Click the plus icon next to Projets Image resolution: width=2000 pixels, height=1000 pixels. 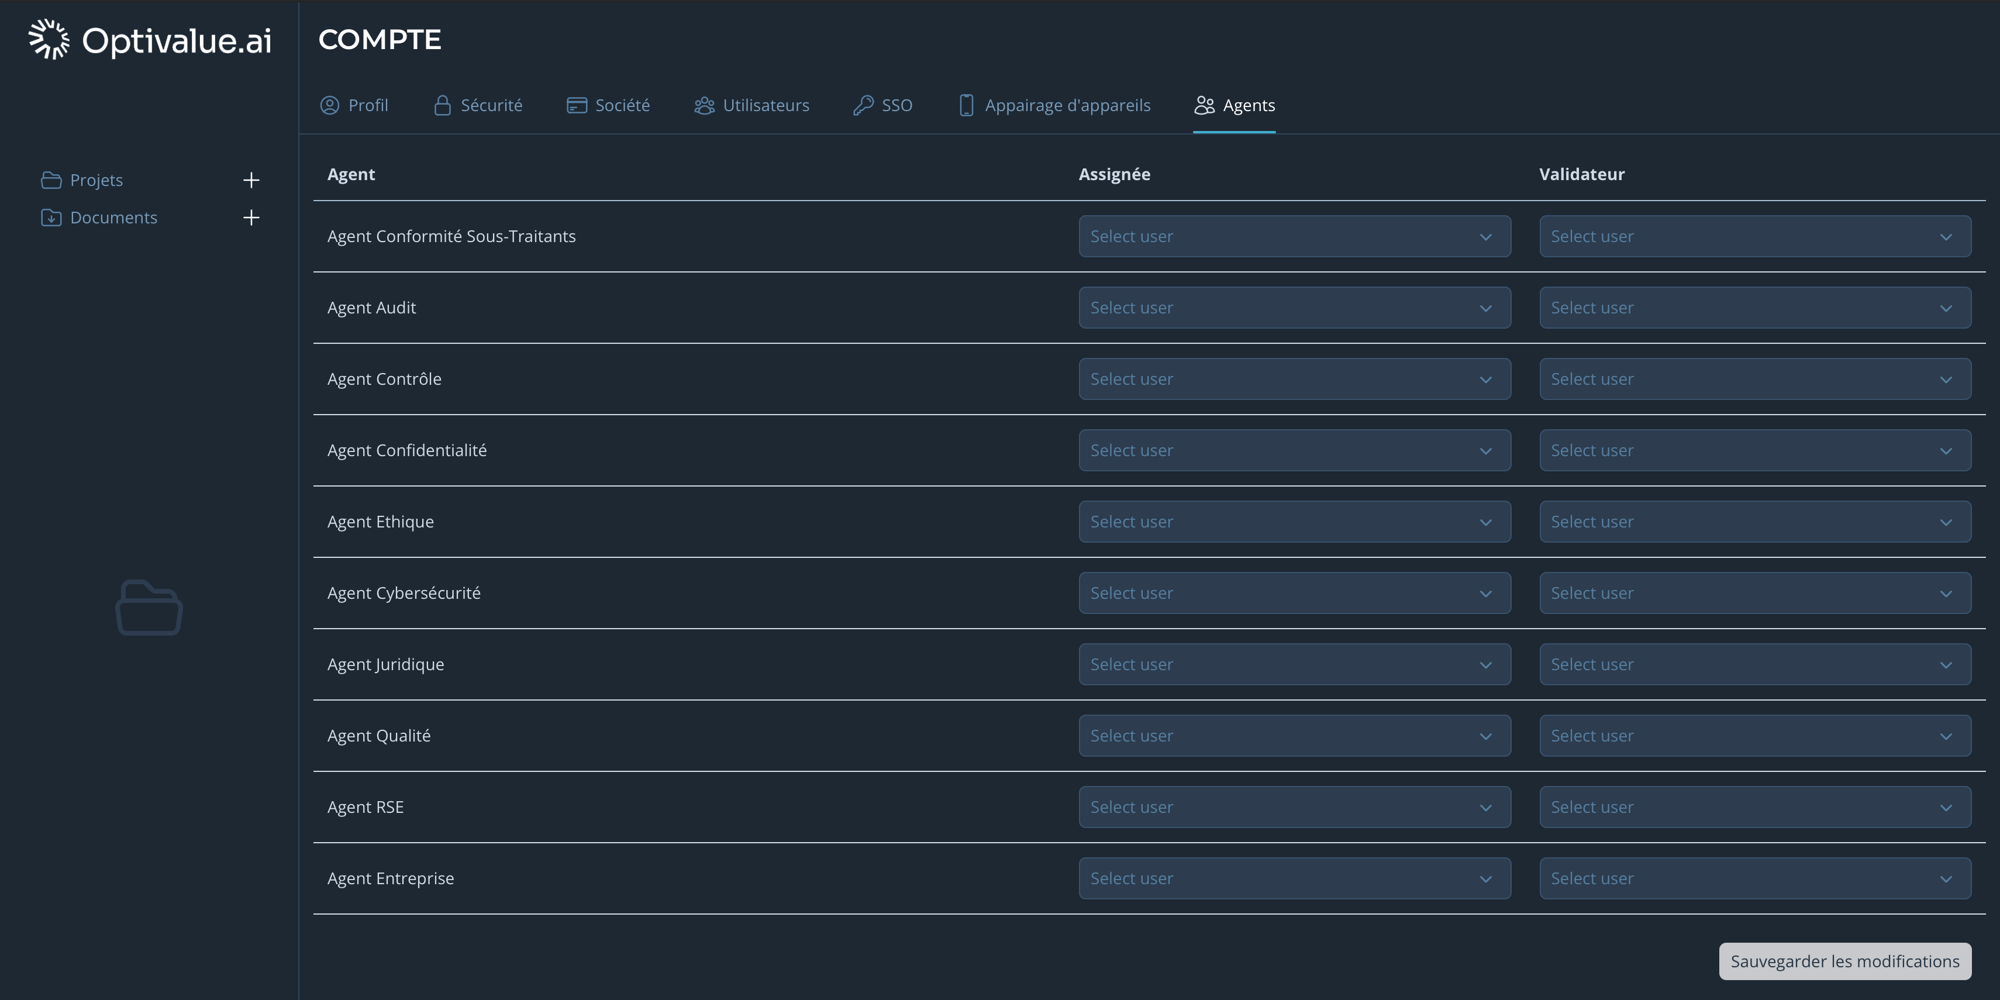coord(251,180)
